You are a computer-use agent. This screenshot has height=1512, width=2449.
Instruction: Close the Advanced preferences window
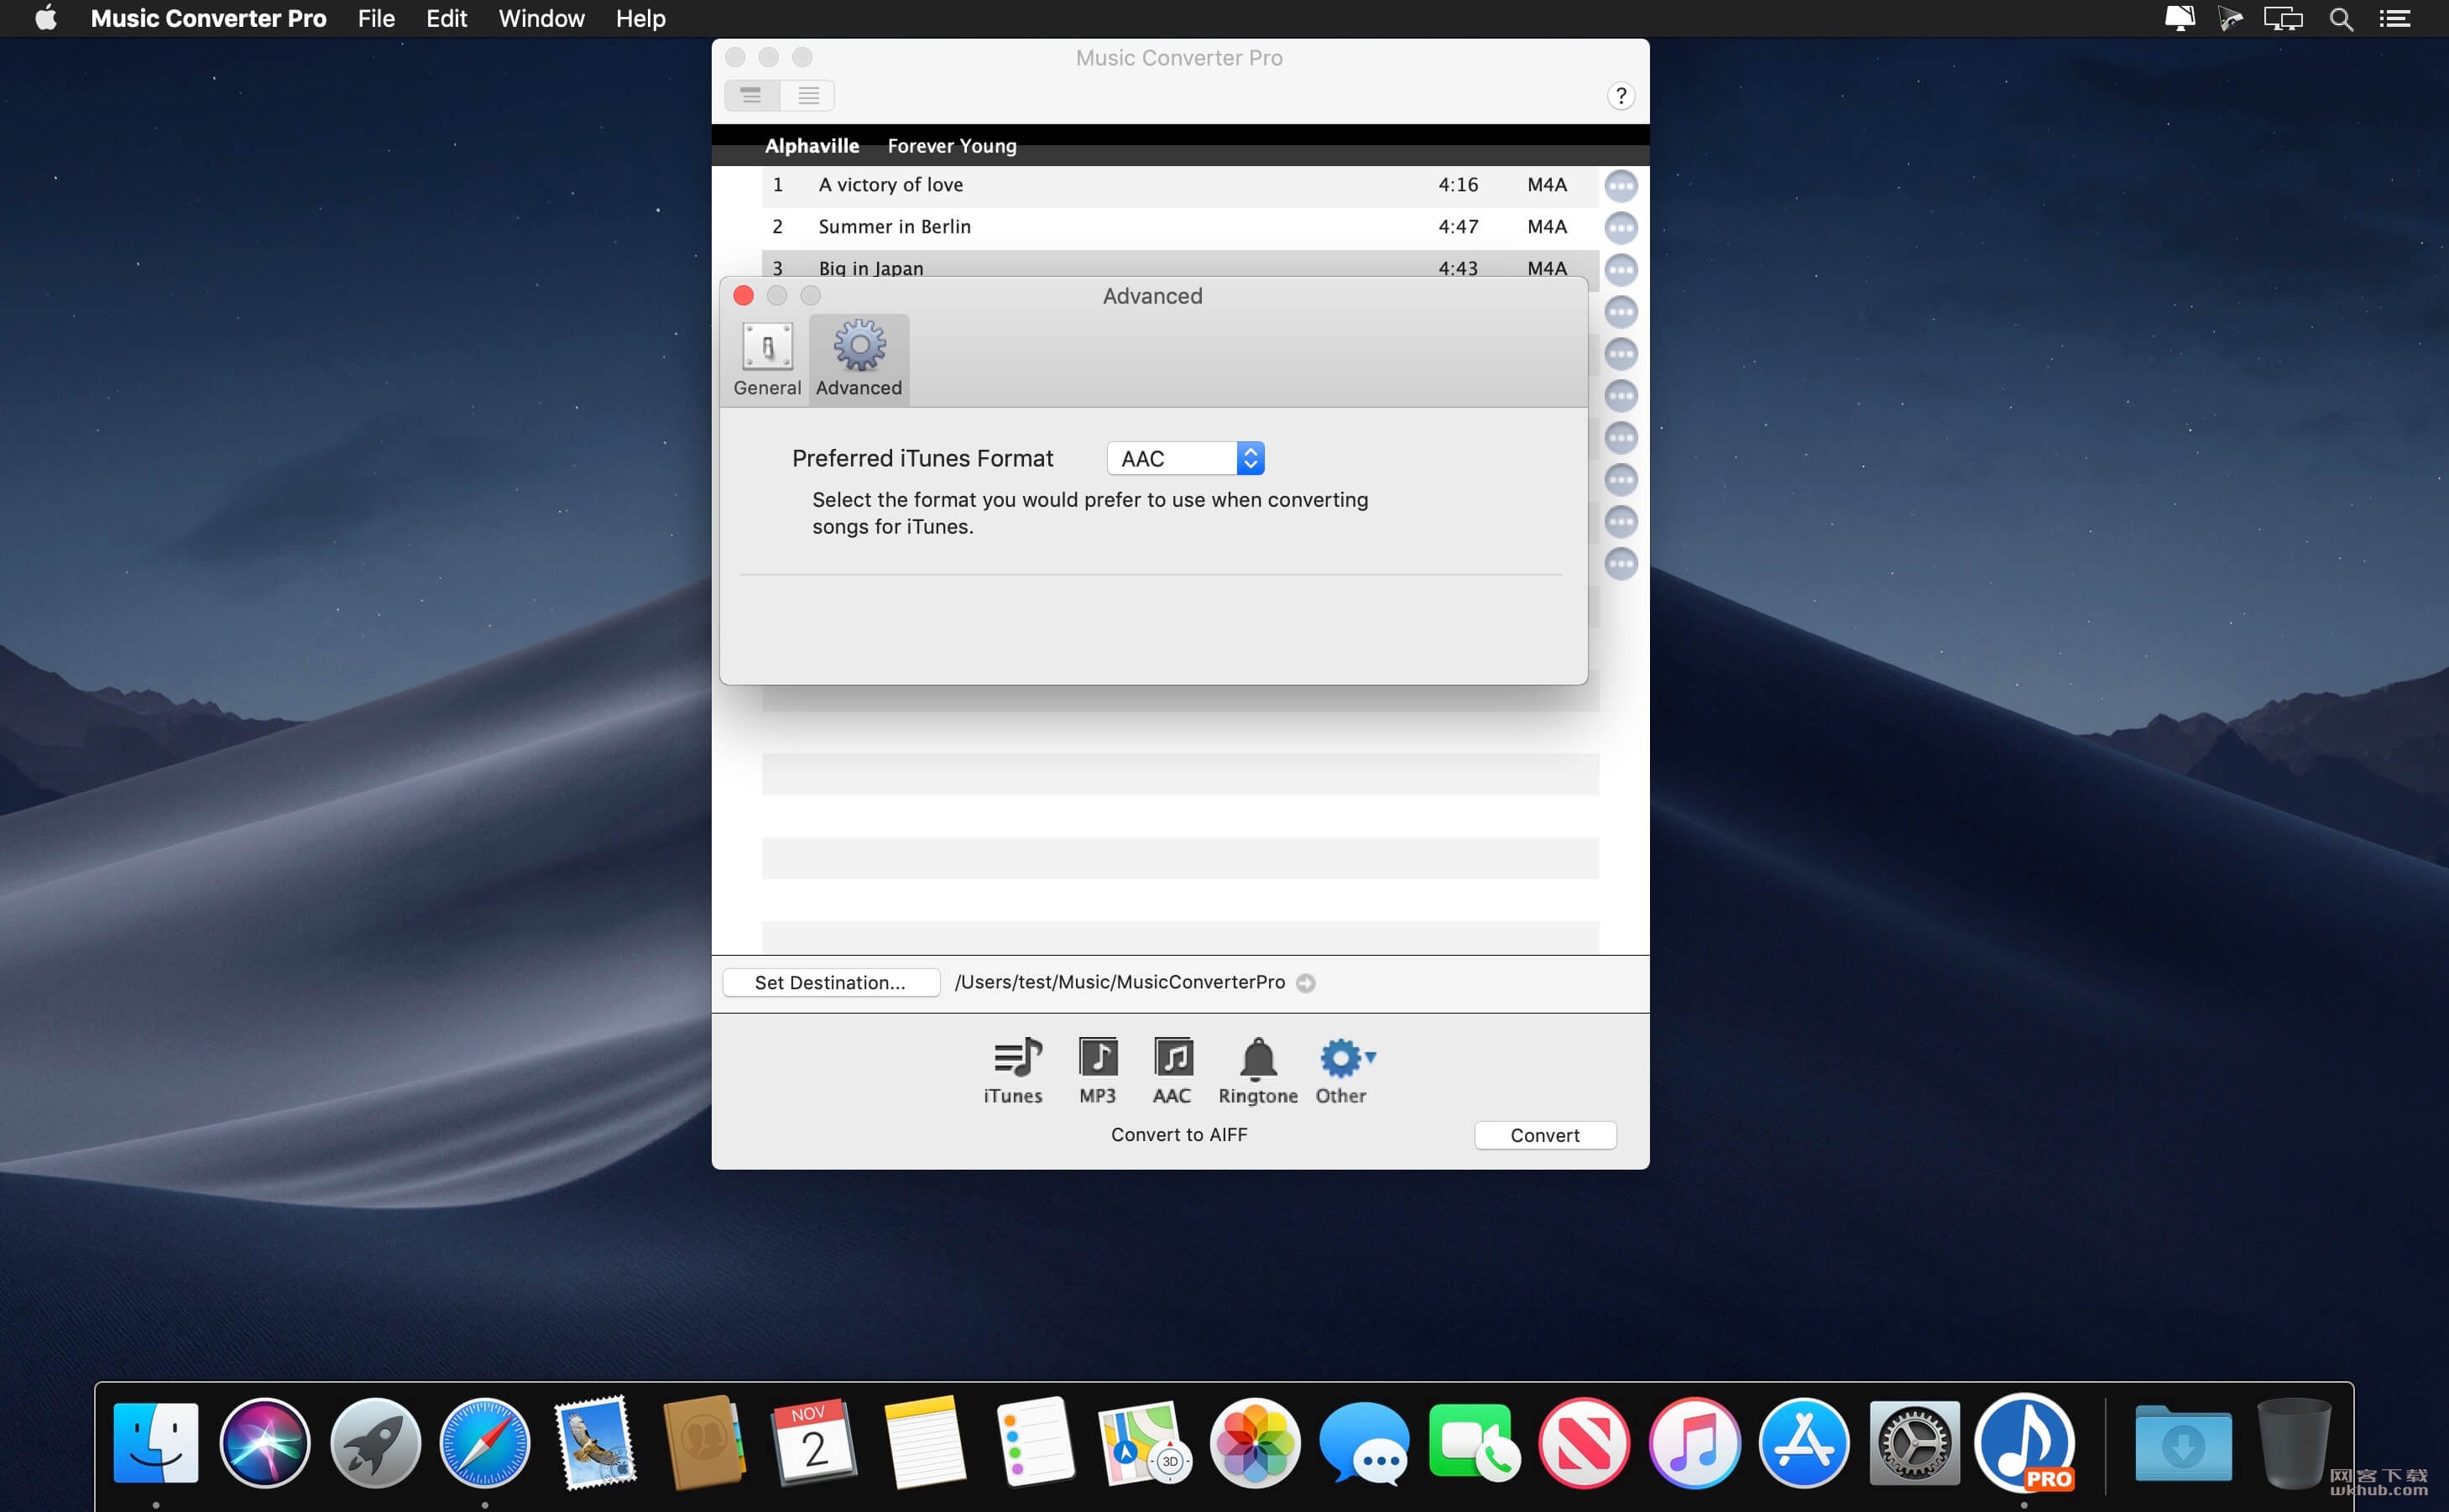pyautogui.click(x=743, y=296)
